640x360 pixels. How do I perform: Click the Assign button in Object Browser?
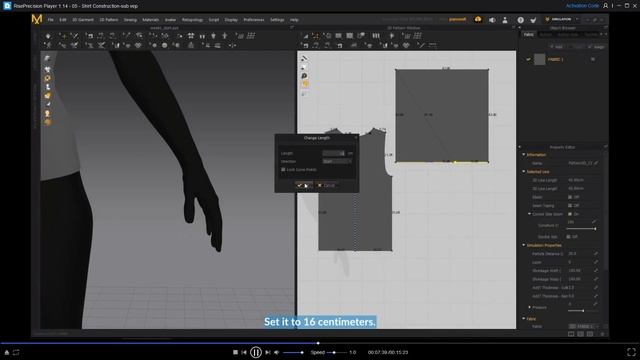(596, 47)
